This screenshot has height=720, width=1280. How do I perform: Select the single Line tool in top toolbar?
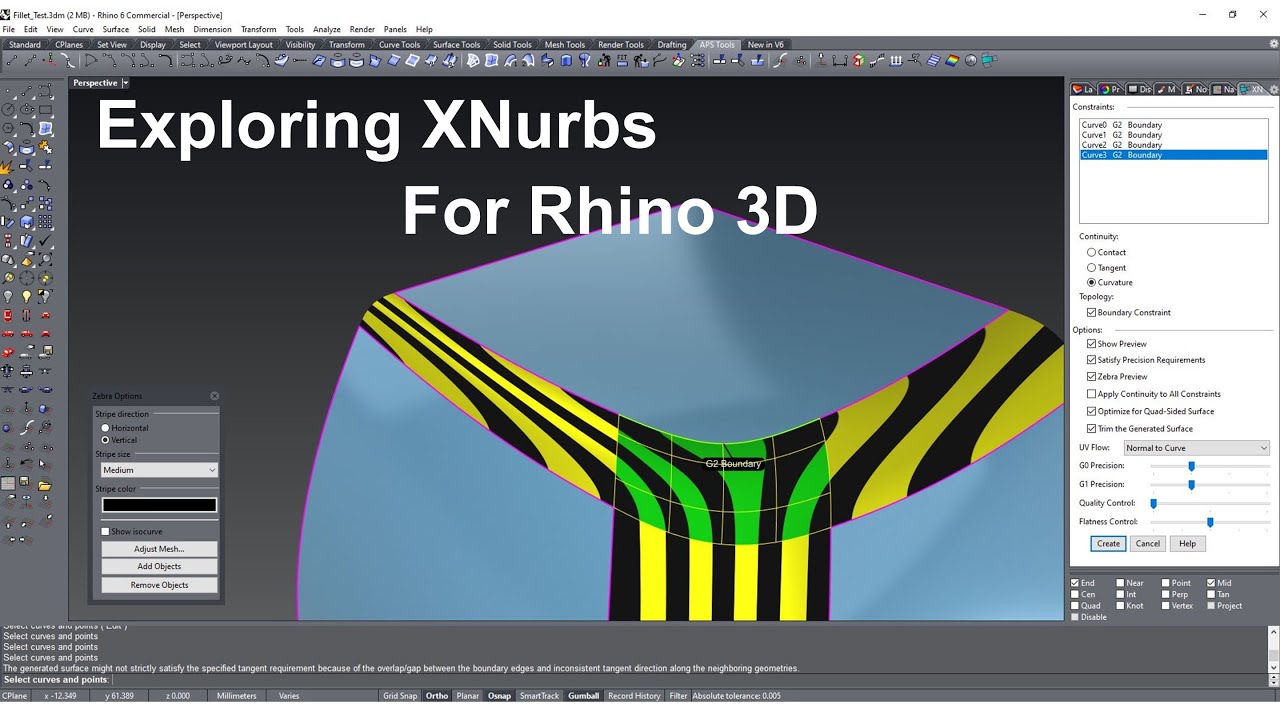(x=13, y=60)
